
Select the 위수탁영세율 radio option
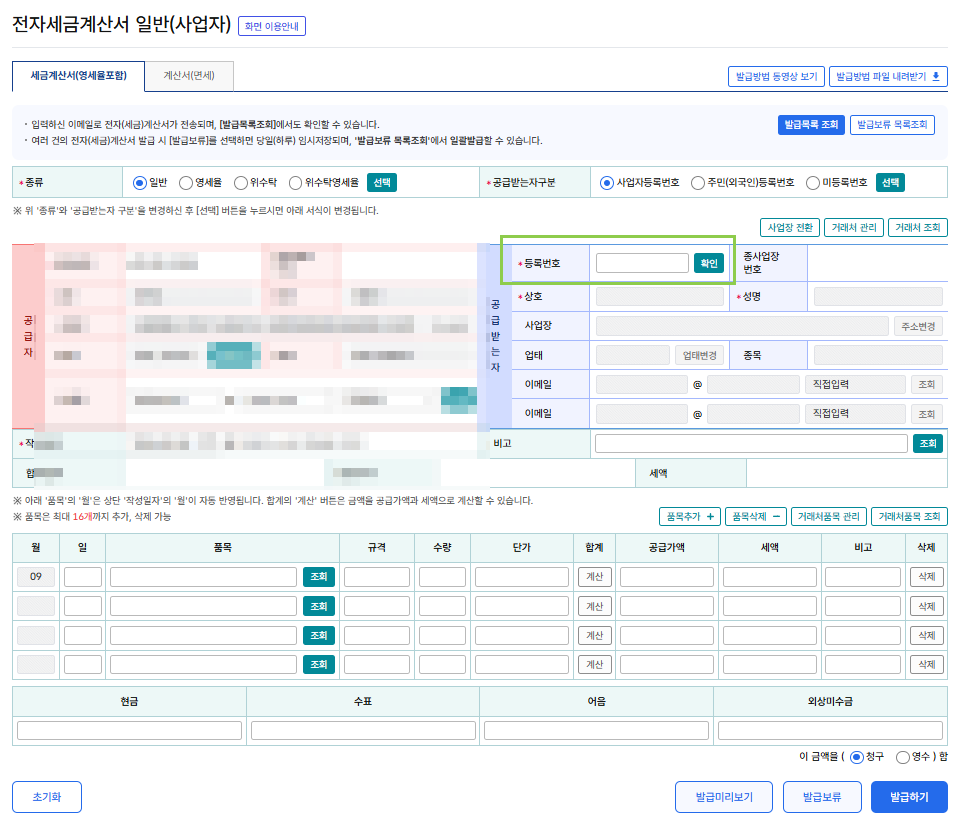295,183
